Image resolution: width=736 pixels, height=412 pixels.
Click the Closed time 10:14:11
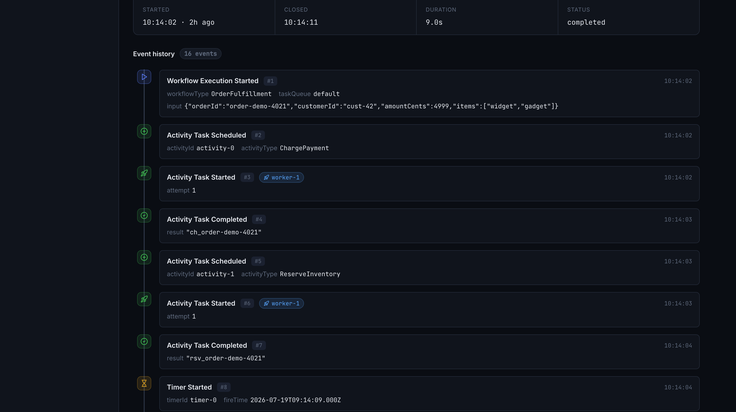[x=301, y=23]
